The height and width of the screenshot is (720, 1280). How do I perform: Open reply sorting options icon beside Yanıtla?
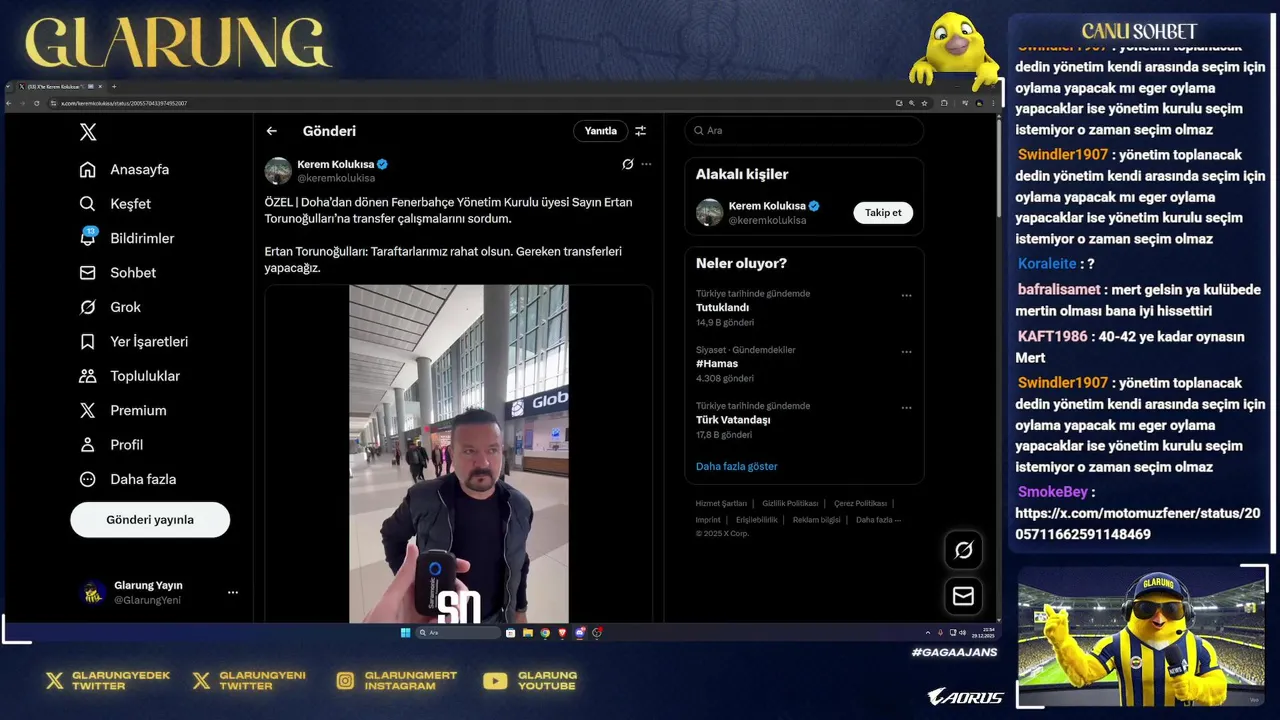640,131
